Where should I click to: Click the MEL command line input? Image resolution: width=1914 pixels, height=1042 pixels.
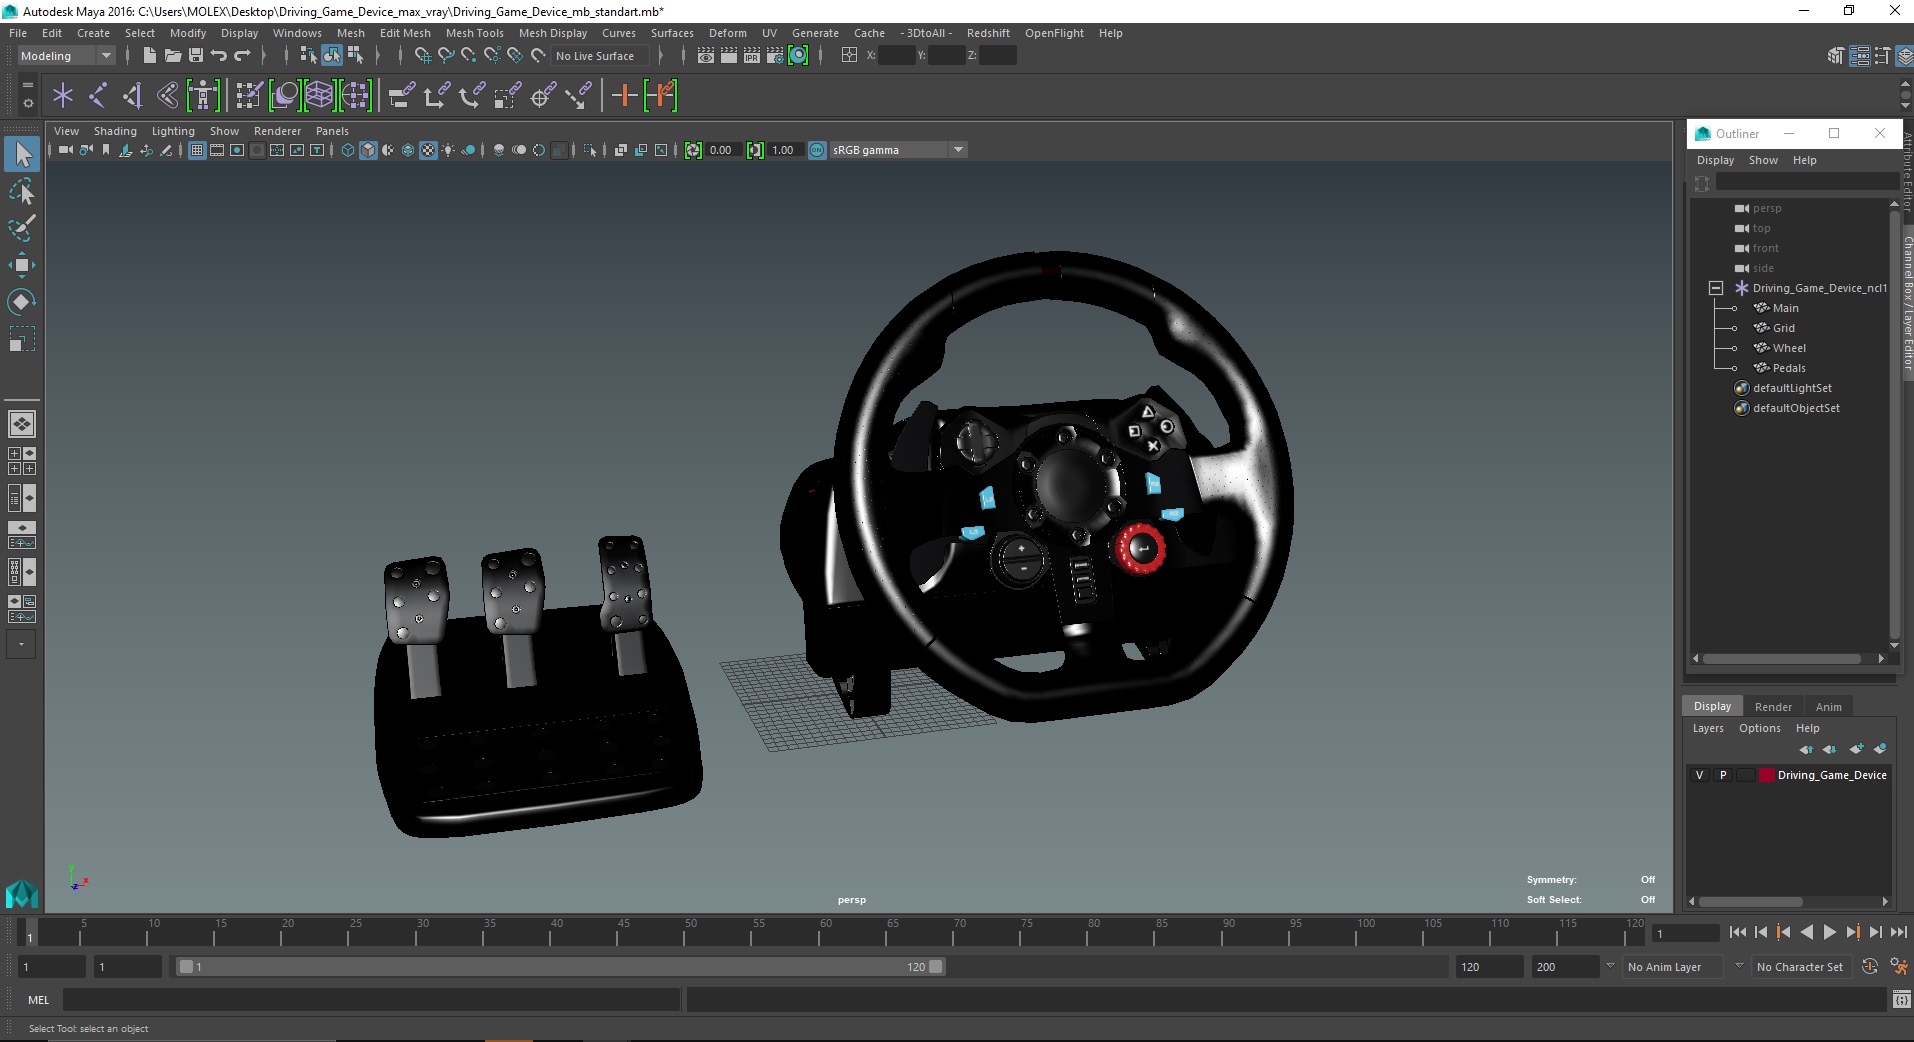point(371,999)
